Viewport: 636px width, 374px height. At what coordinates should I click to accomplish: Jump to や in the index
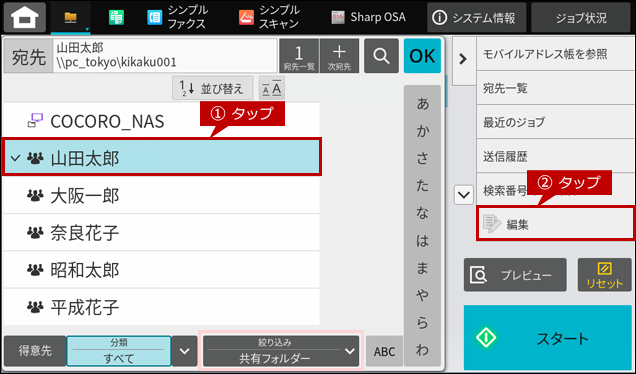[x=422, y=295]
